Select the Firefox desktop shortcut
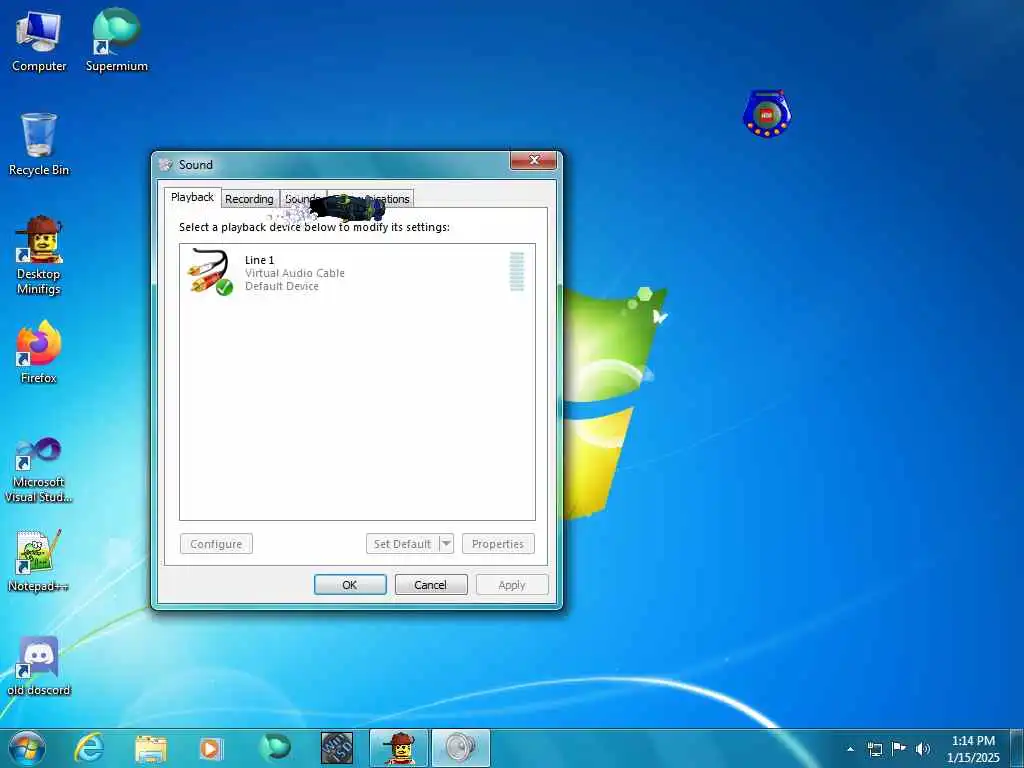Viewport: 1024px width, 768px height. [x=39, y=352]
